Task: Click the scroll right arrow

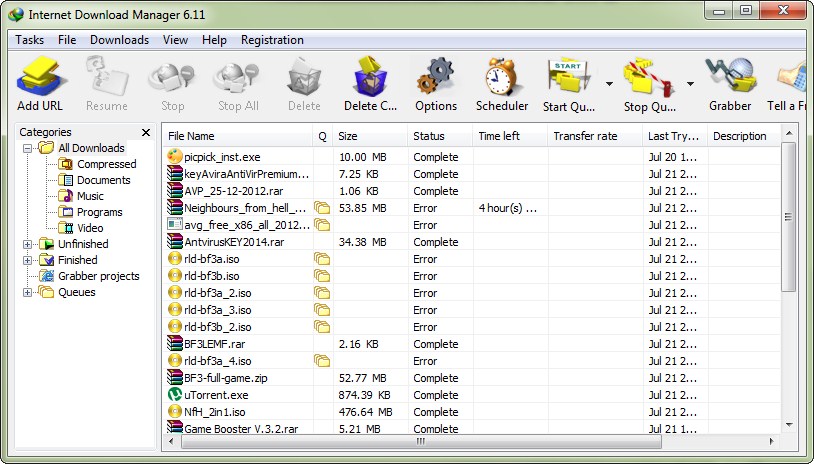Action: point(772,441)
